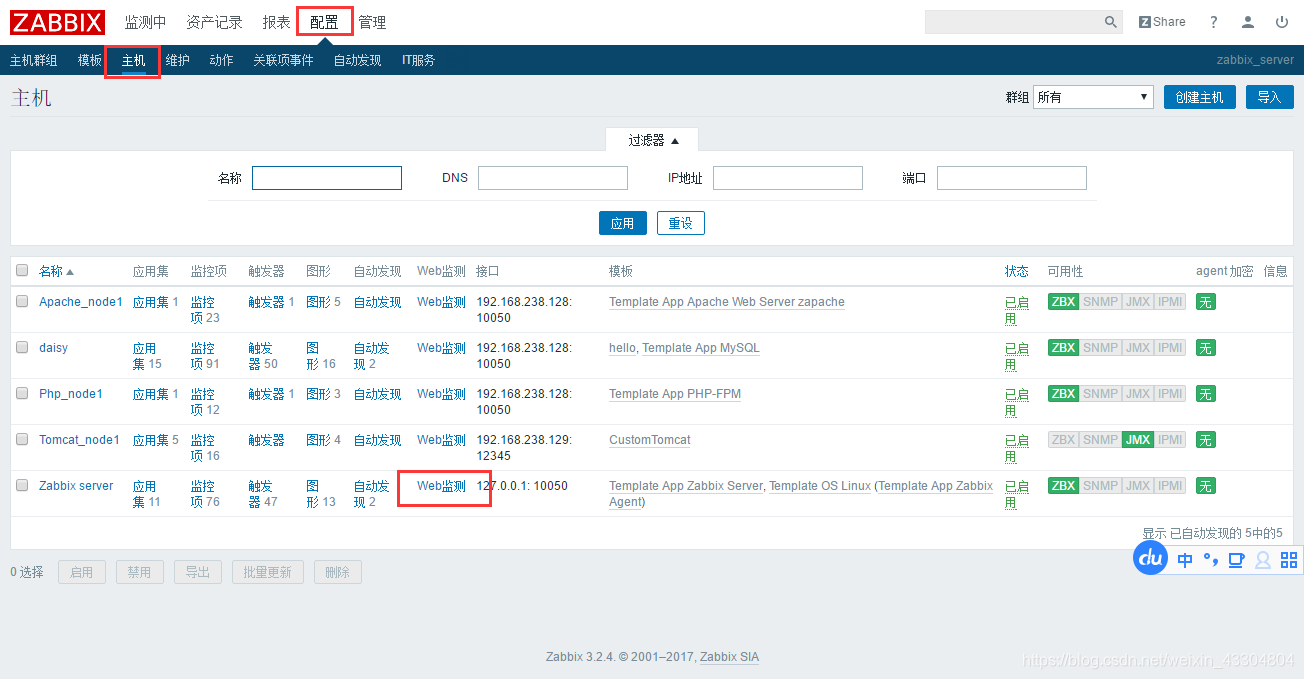The image size is (1304, 679).
Task: Check the daisy row checkbox
Action: [x=22, y=347]
